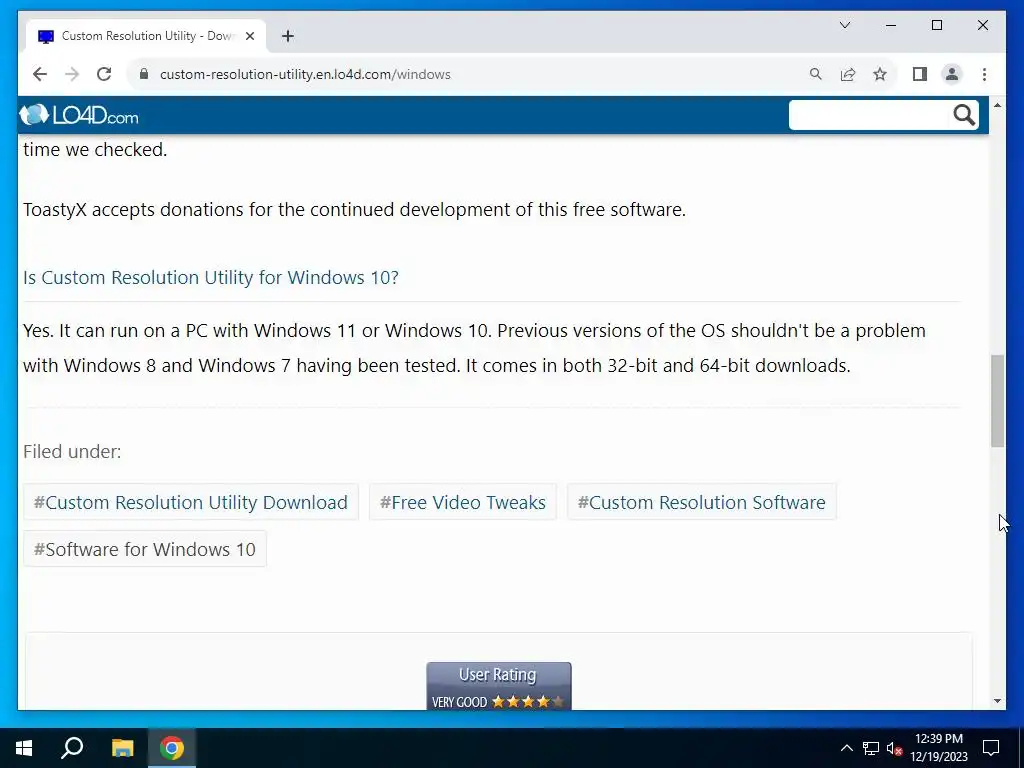Close the Custom Resolution Utility tab
Image resolution: width=1024 pixels, height=768 pixels.
click(x=249, y=36)
